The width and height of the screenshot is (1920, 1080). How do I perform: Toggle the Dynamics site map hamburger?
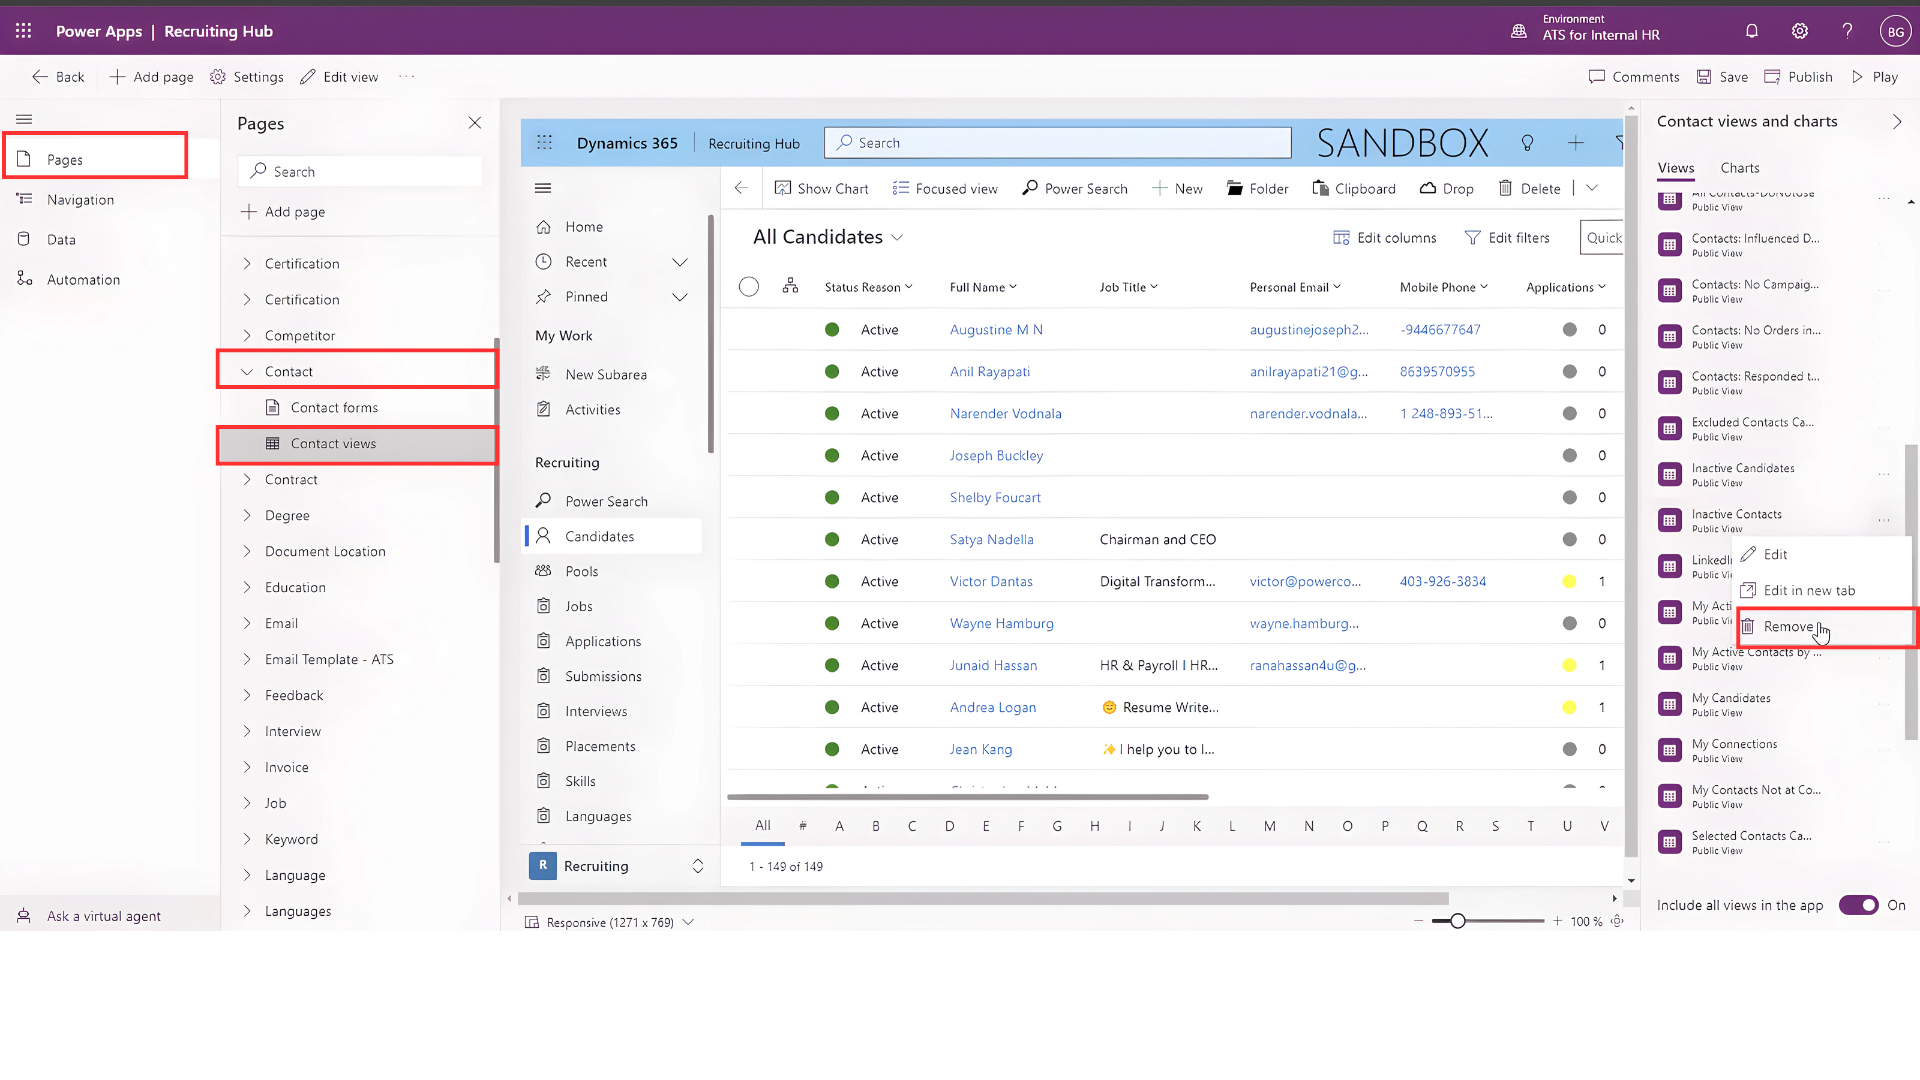543,188
